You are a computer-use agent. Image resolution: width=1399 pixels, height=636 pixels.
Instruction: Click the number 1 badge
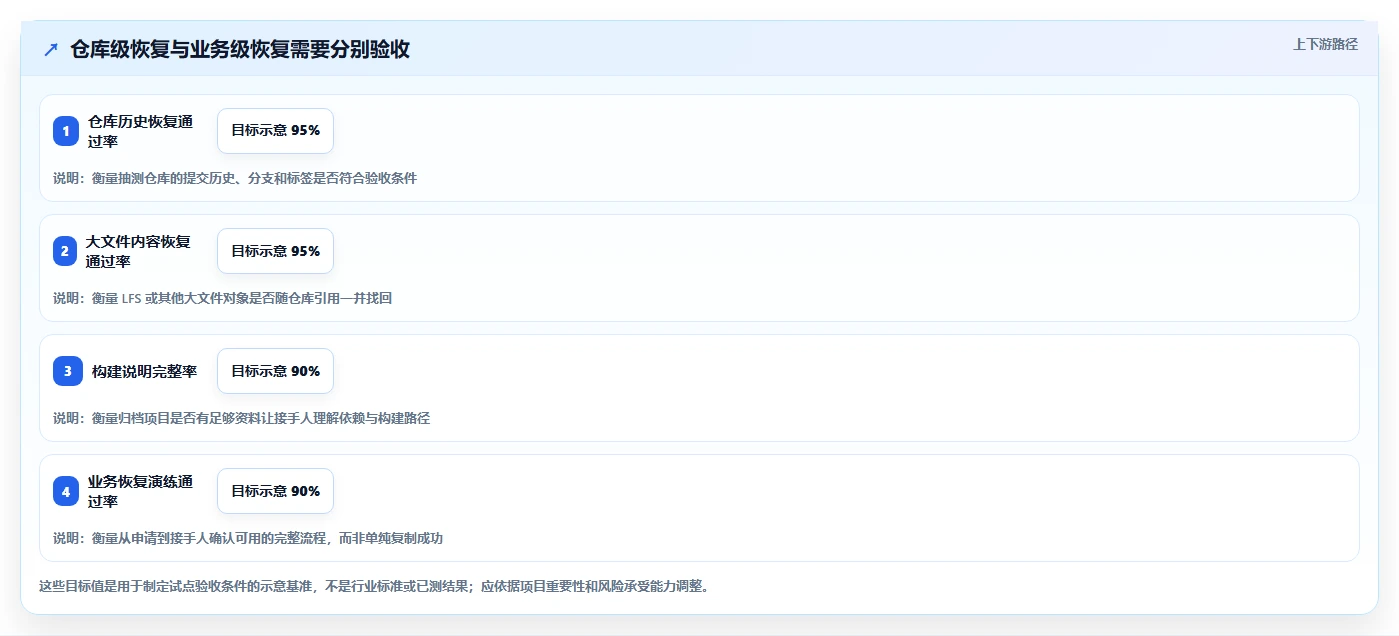[x=66, y=131]
